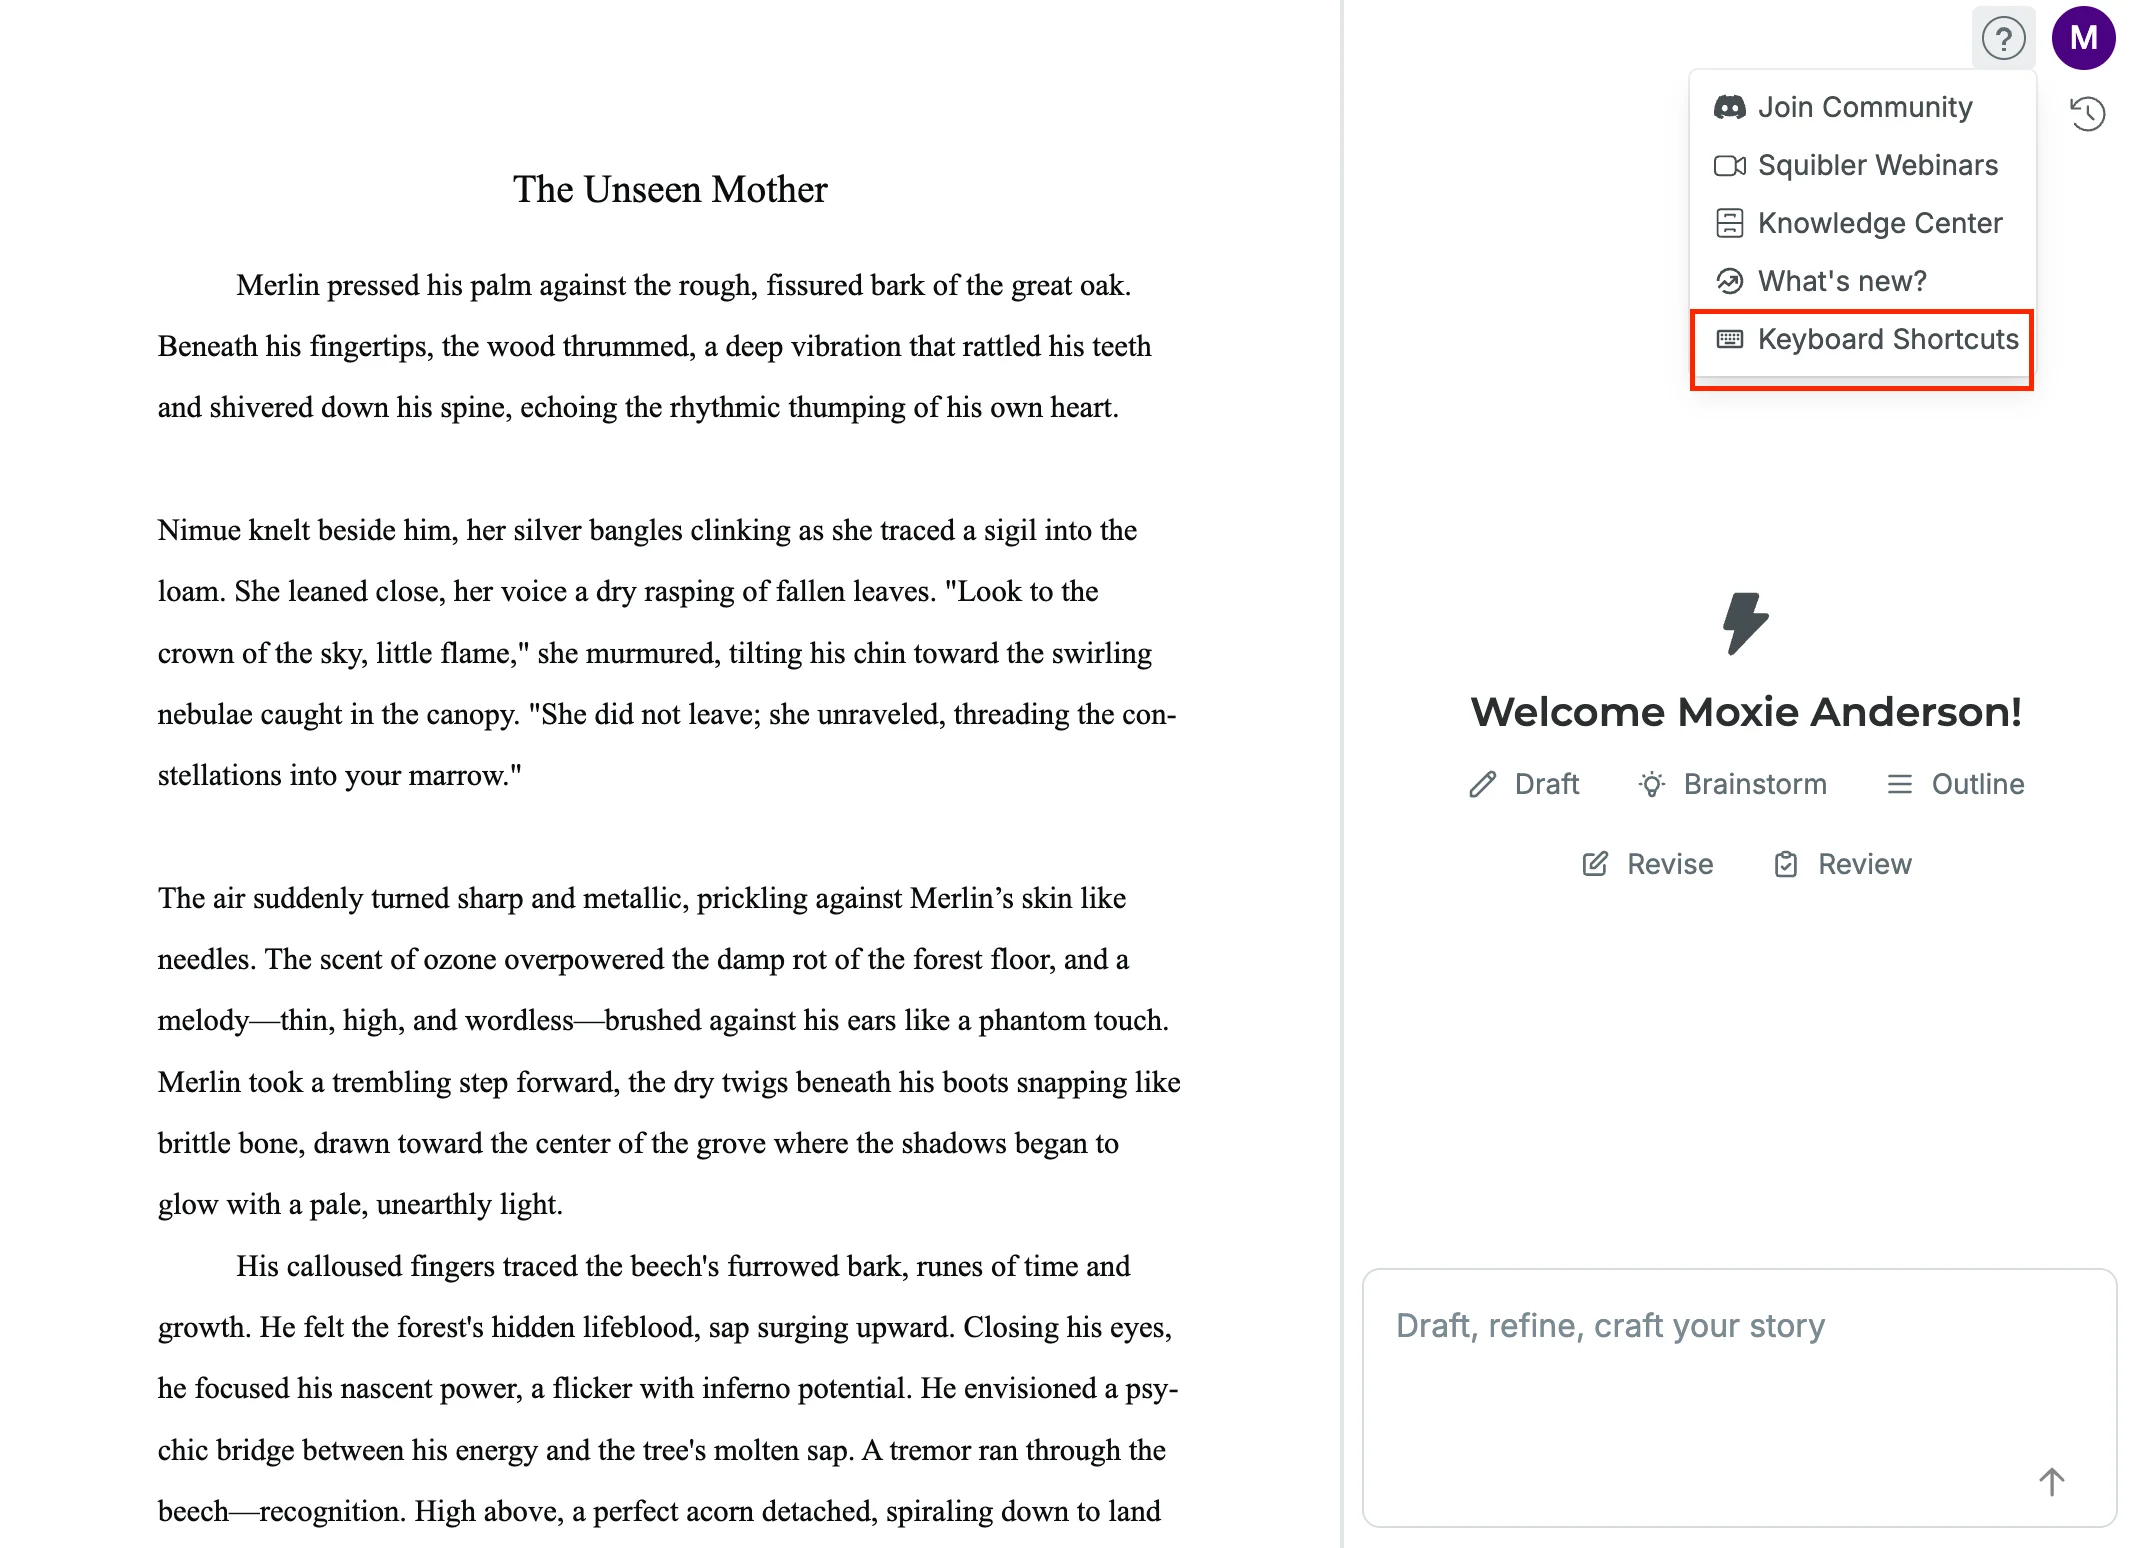Select the Outline action

click(1955, 784)
